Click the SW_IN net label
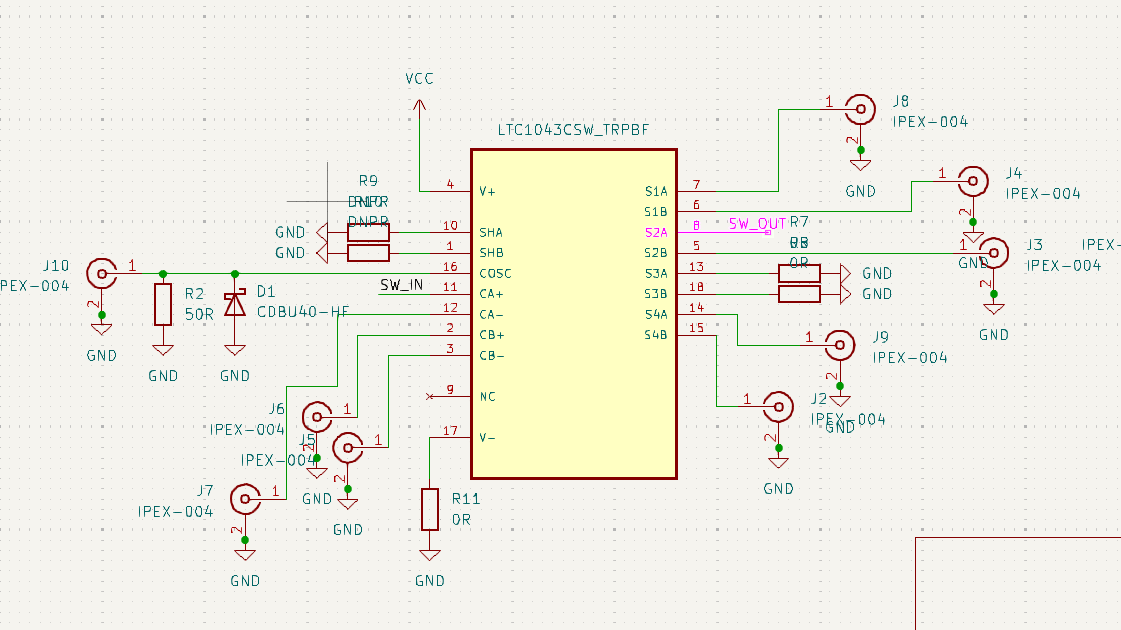The image size is (1121, 630). click(x=402, y=286)
